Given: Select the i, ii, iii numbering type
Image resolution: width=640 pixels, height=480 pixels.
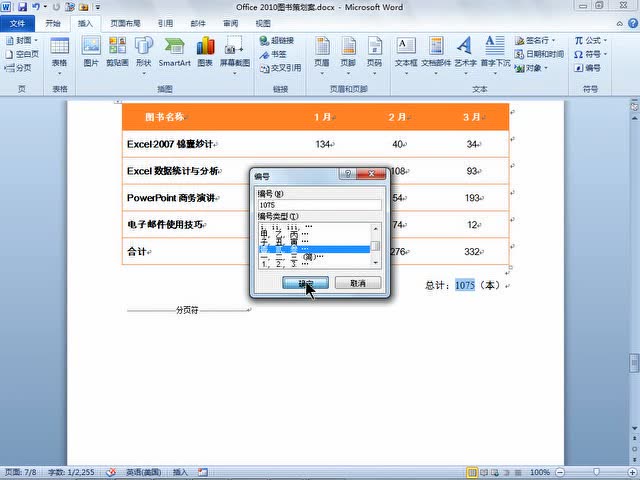Looking at the screenshot, I should tap(314, 227).
